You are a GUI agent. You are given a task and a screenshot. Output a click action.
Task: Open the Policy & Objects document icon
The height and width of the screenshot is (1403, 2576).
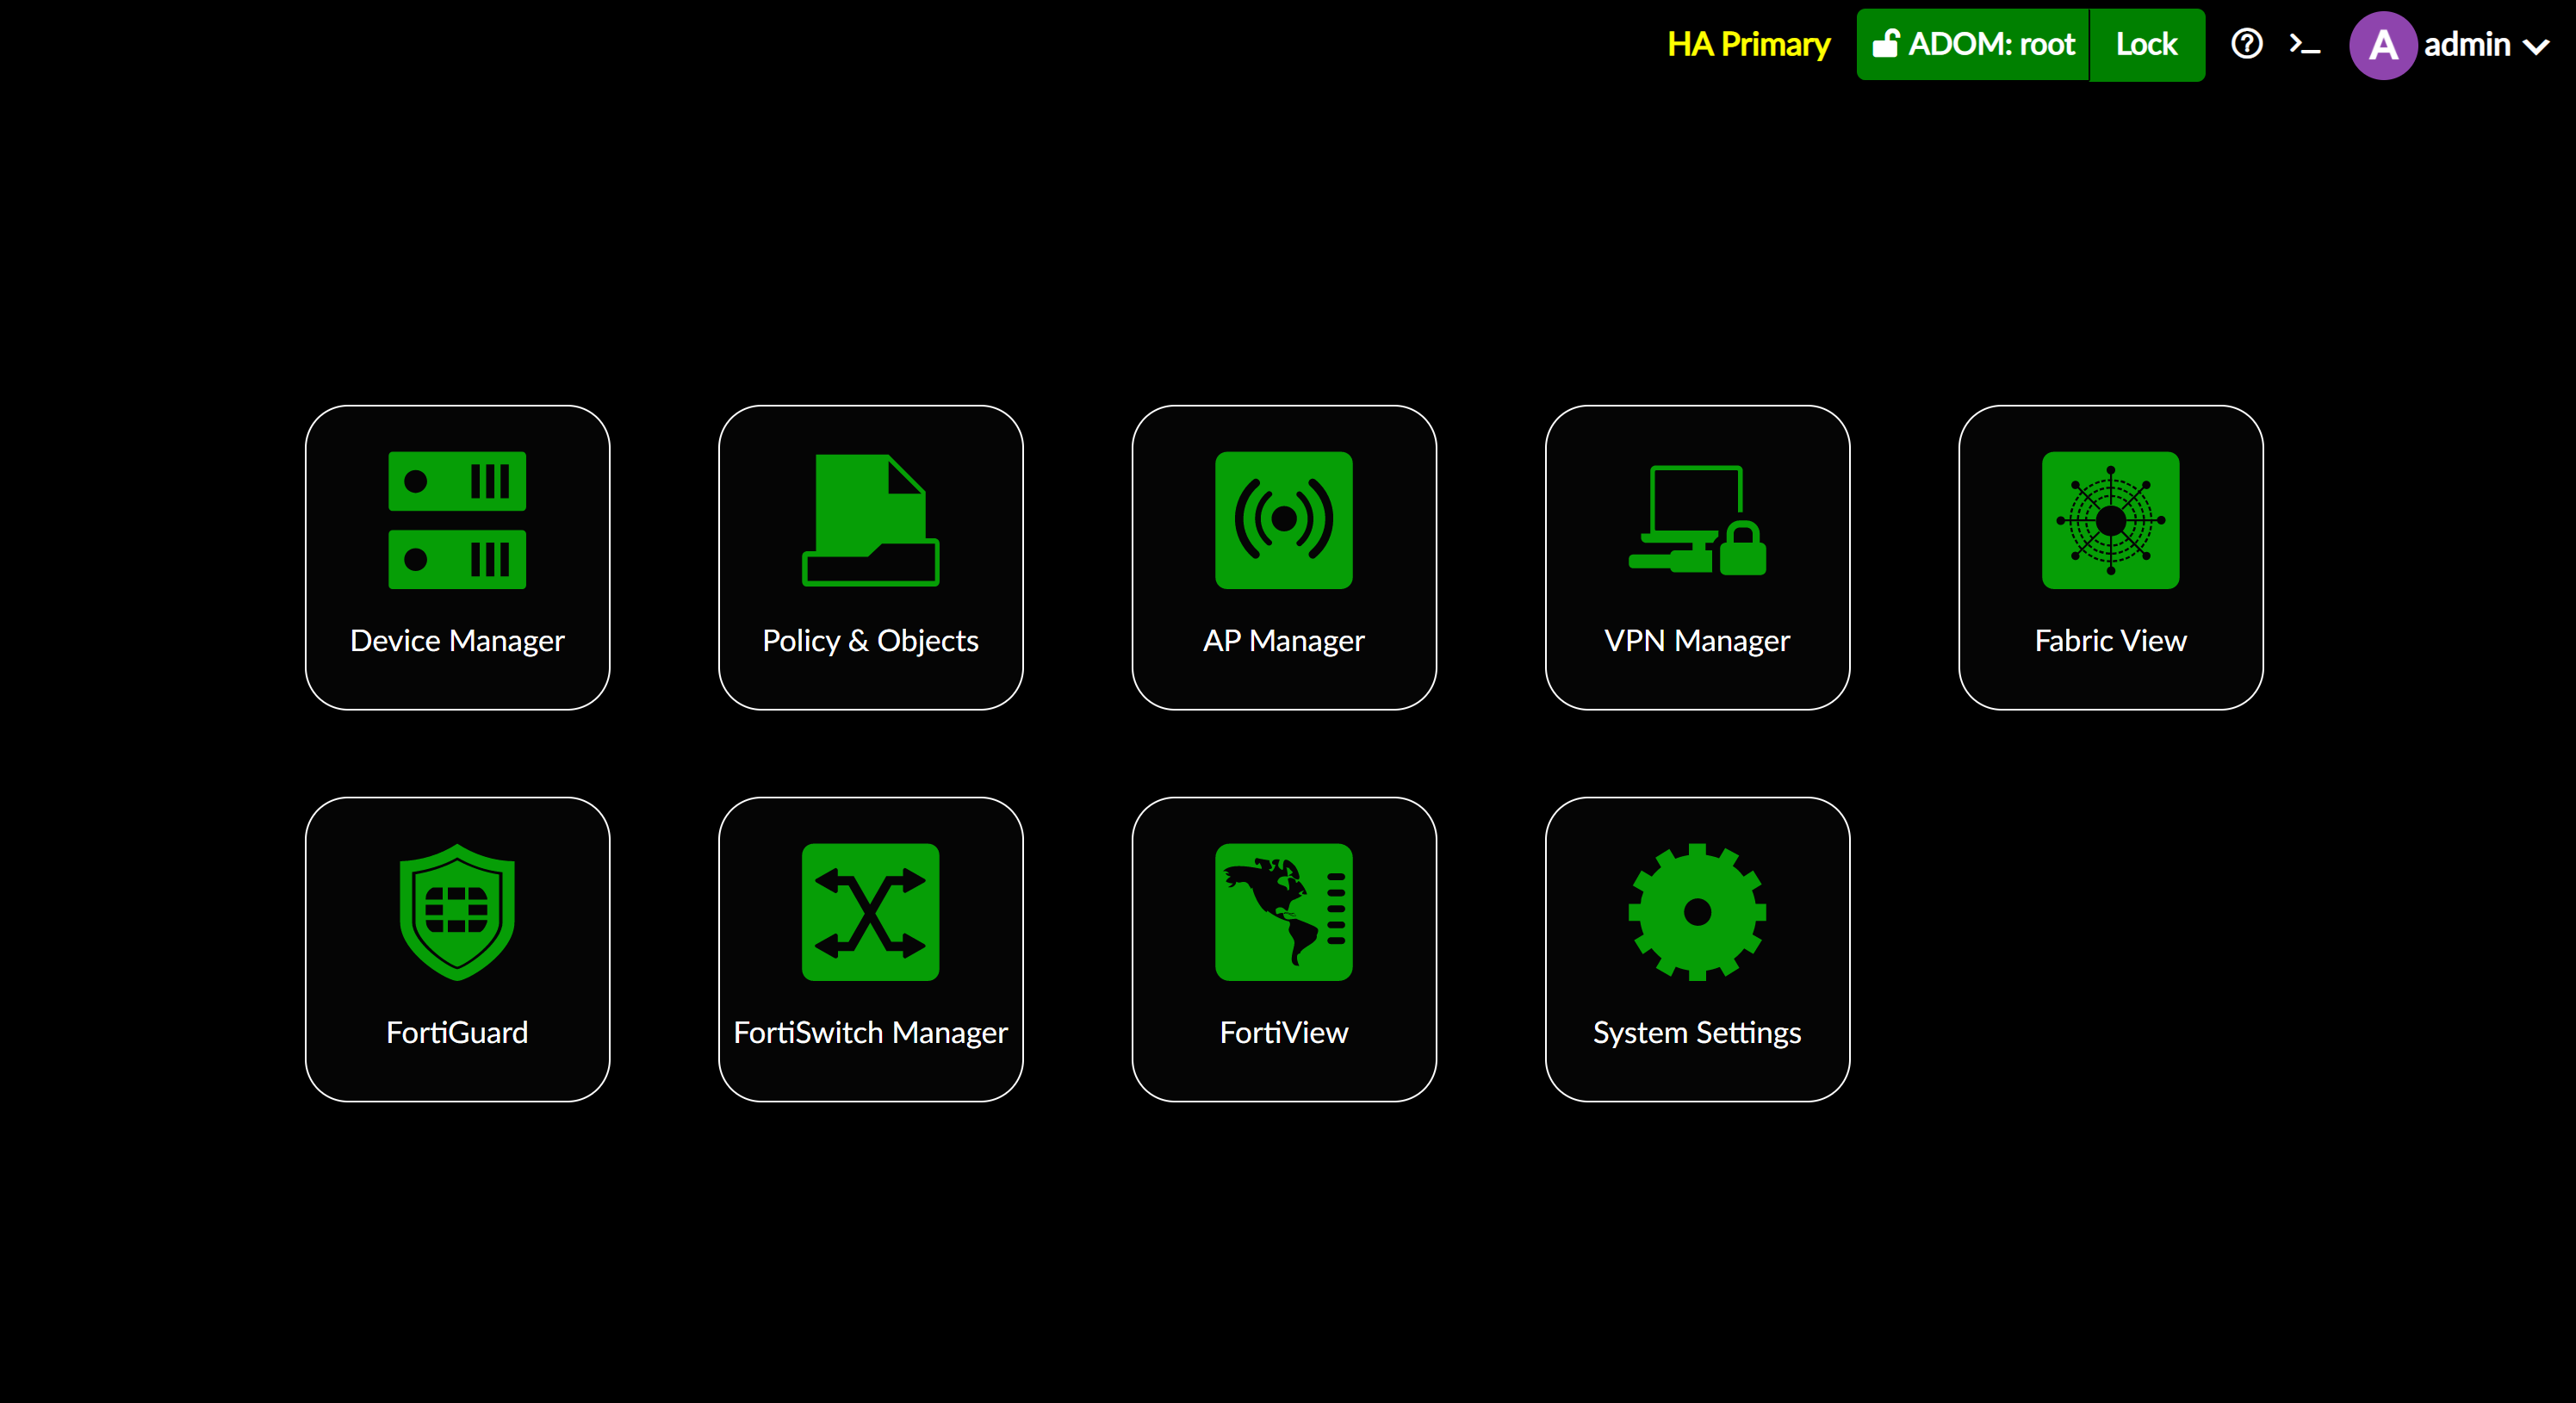870,520
